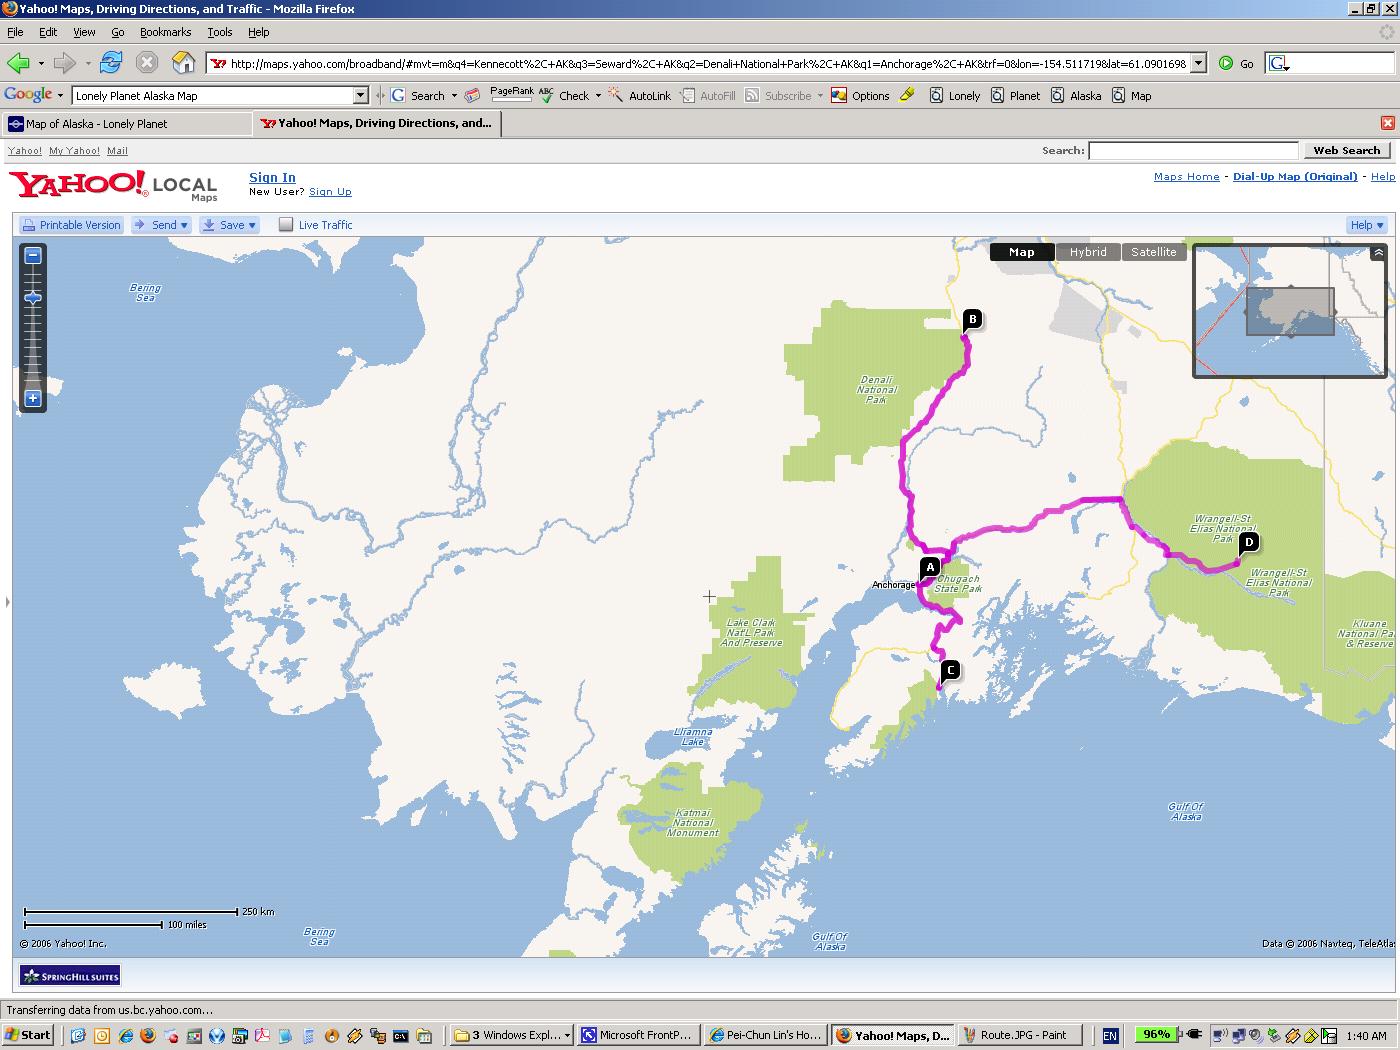Open Windows Explorer taskbar group

pos(512,1035)
